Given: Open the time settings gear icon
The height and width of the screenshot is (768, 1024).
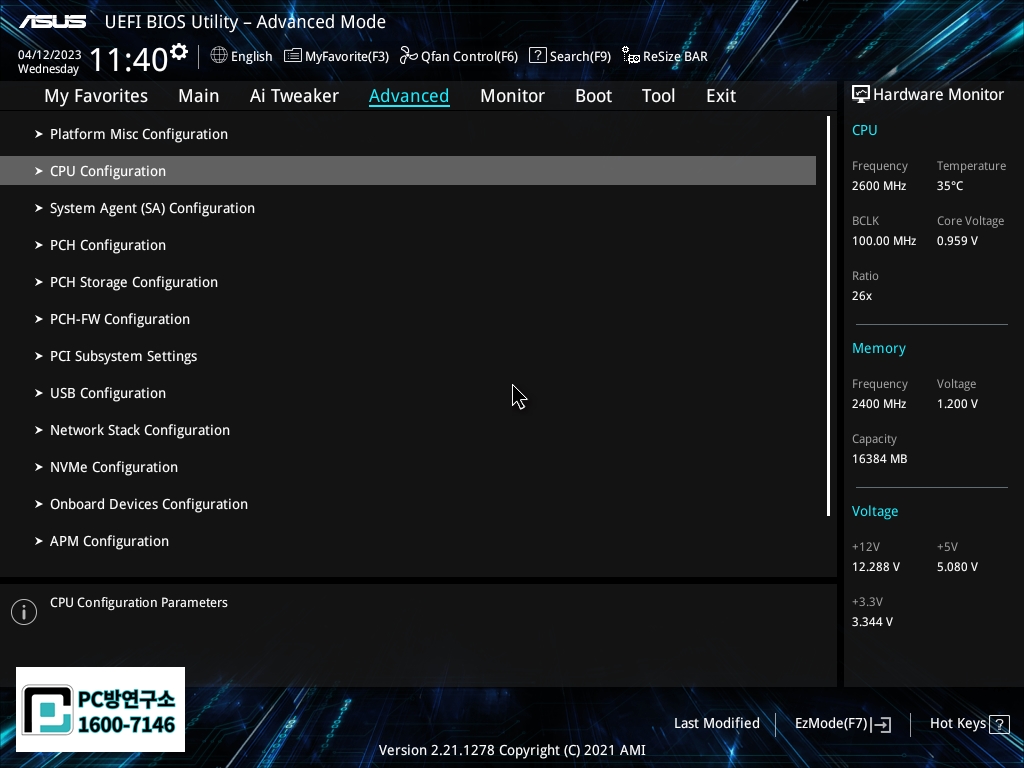Looking at the screenshot, I should [179, 52].
